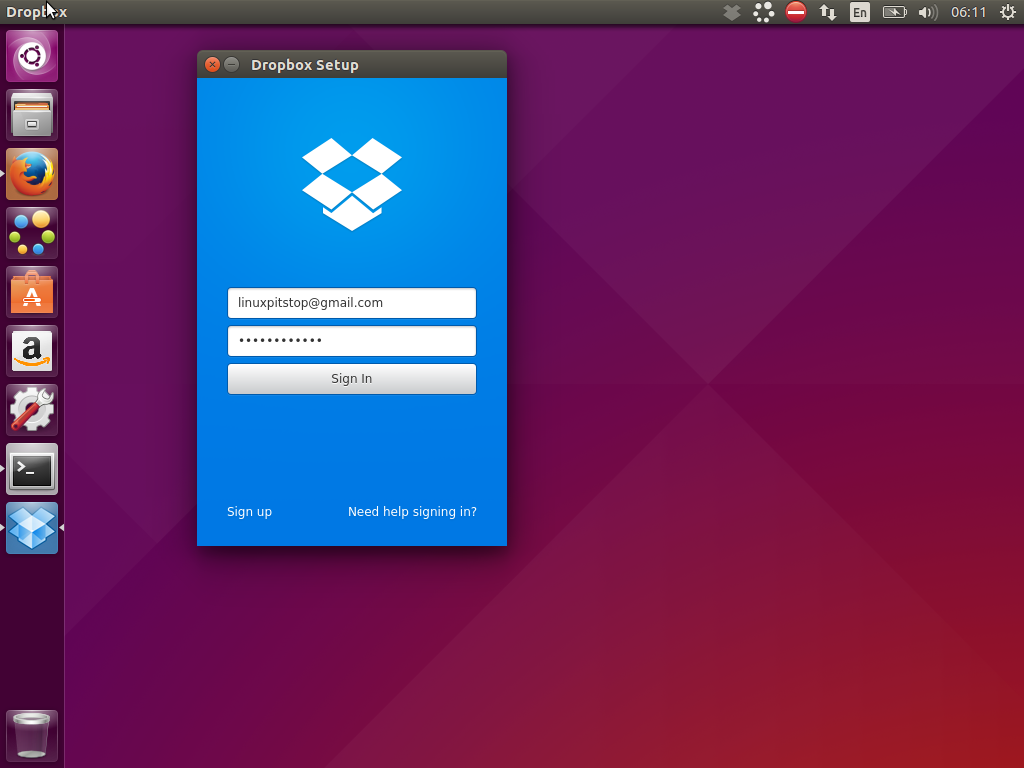Click email field with linuxpitstop@gmail.com
This screenshot has width=1024, height=768.
[x=352, y=303]
